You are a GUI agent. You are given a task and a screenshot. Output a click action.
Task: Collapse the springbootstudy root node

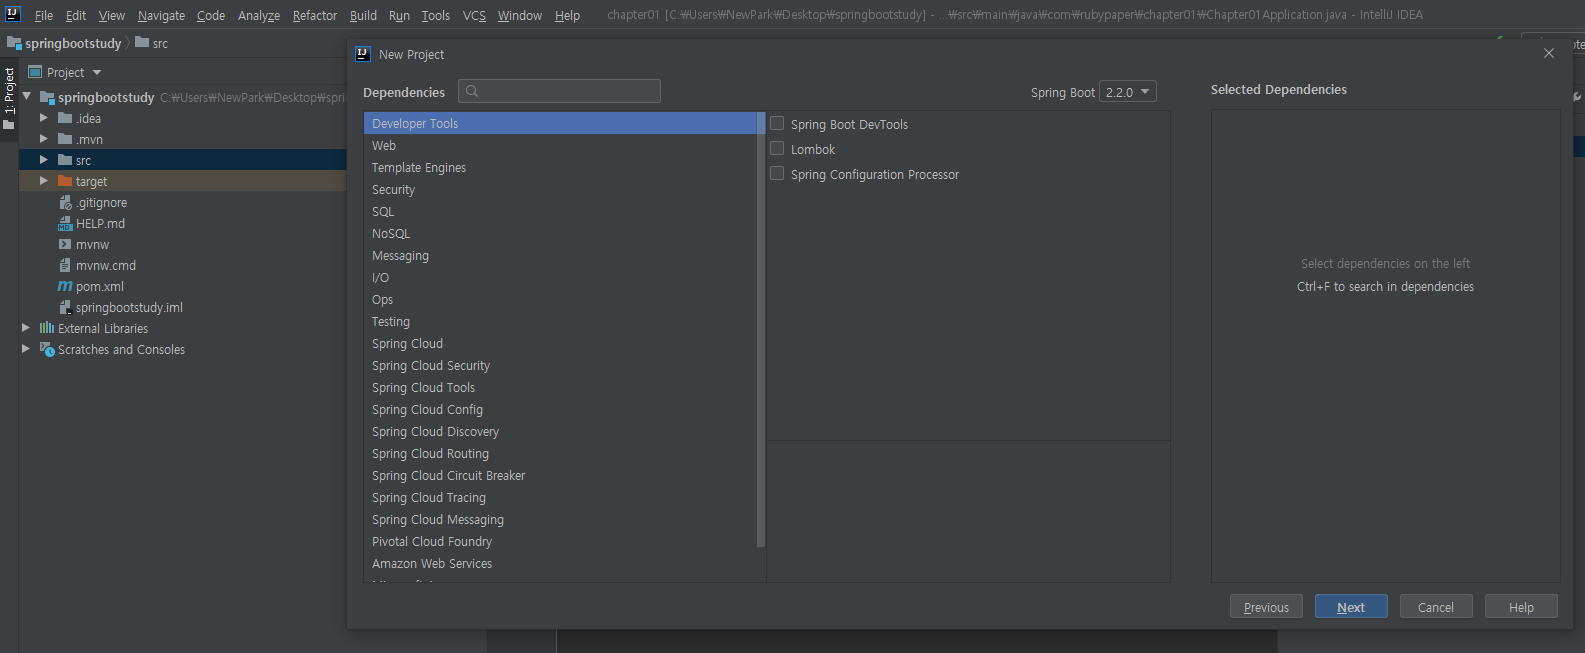coord(27,97)
